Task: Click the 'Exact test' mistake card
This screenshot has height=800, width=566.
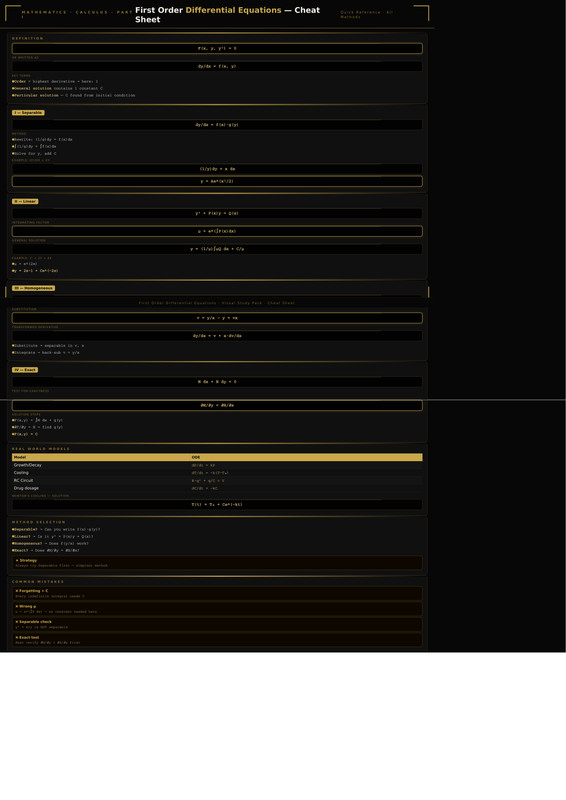Action: coord(217,640)
